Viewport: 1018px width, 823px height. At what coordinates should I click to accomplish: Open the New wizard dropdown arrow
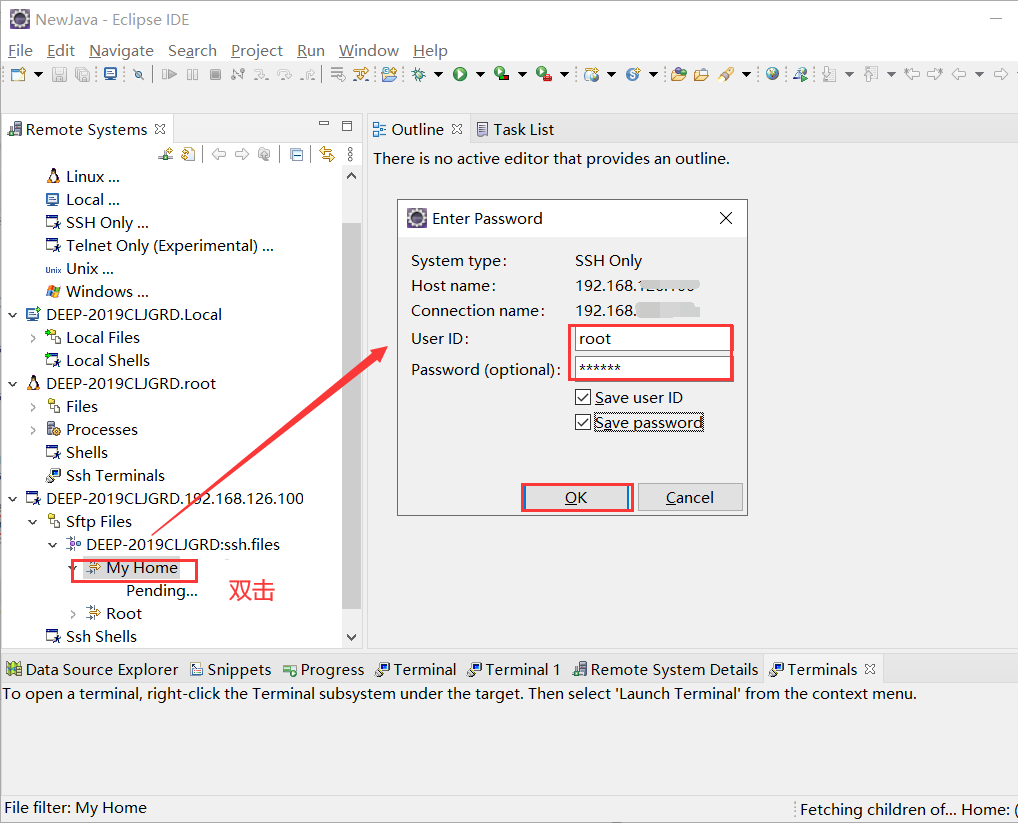click(38, 75)
